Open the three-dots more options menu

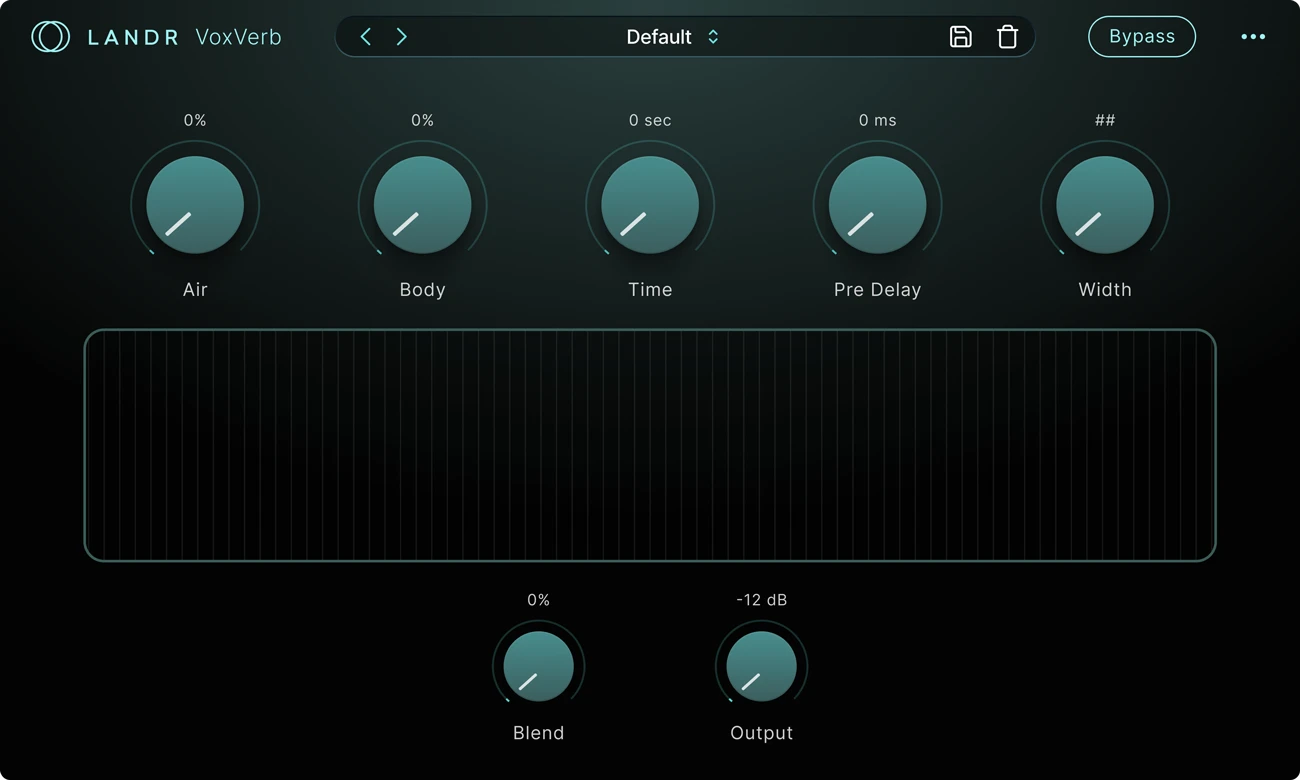coord(1253,37)
